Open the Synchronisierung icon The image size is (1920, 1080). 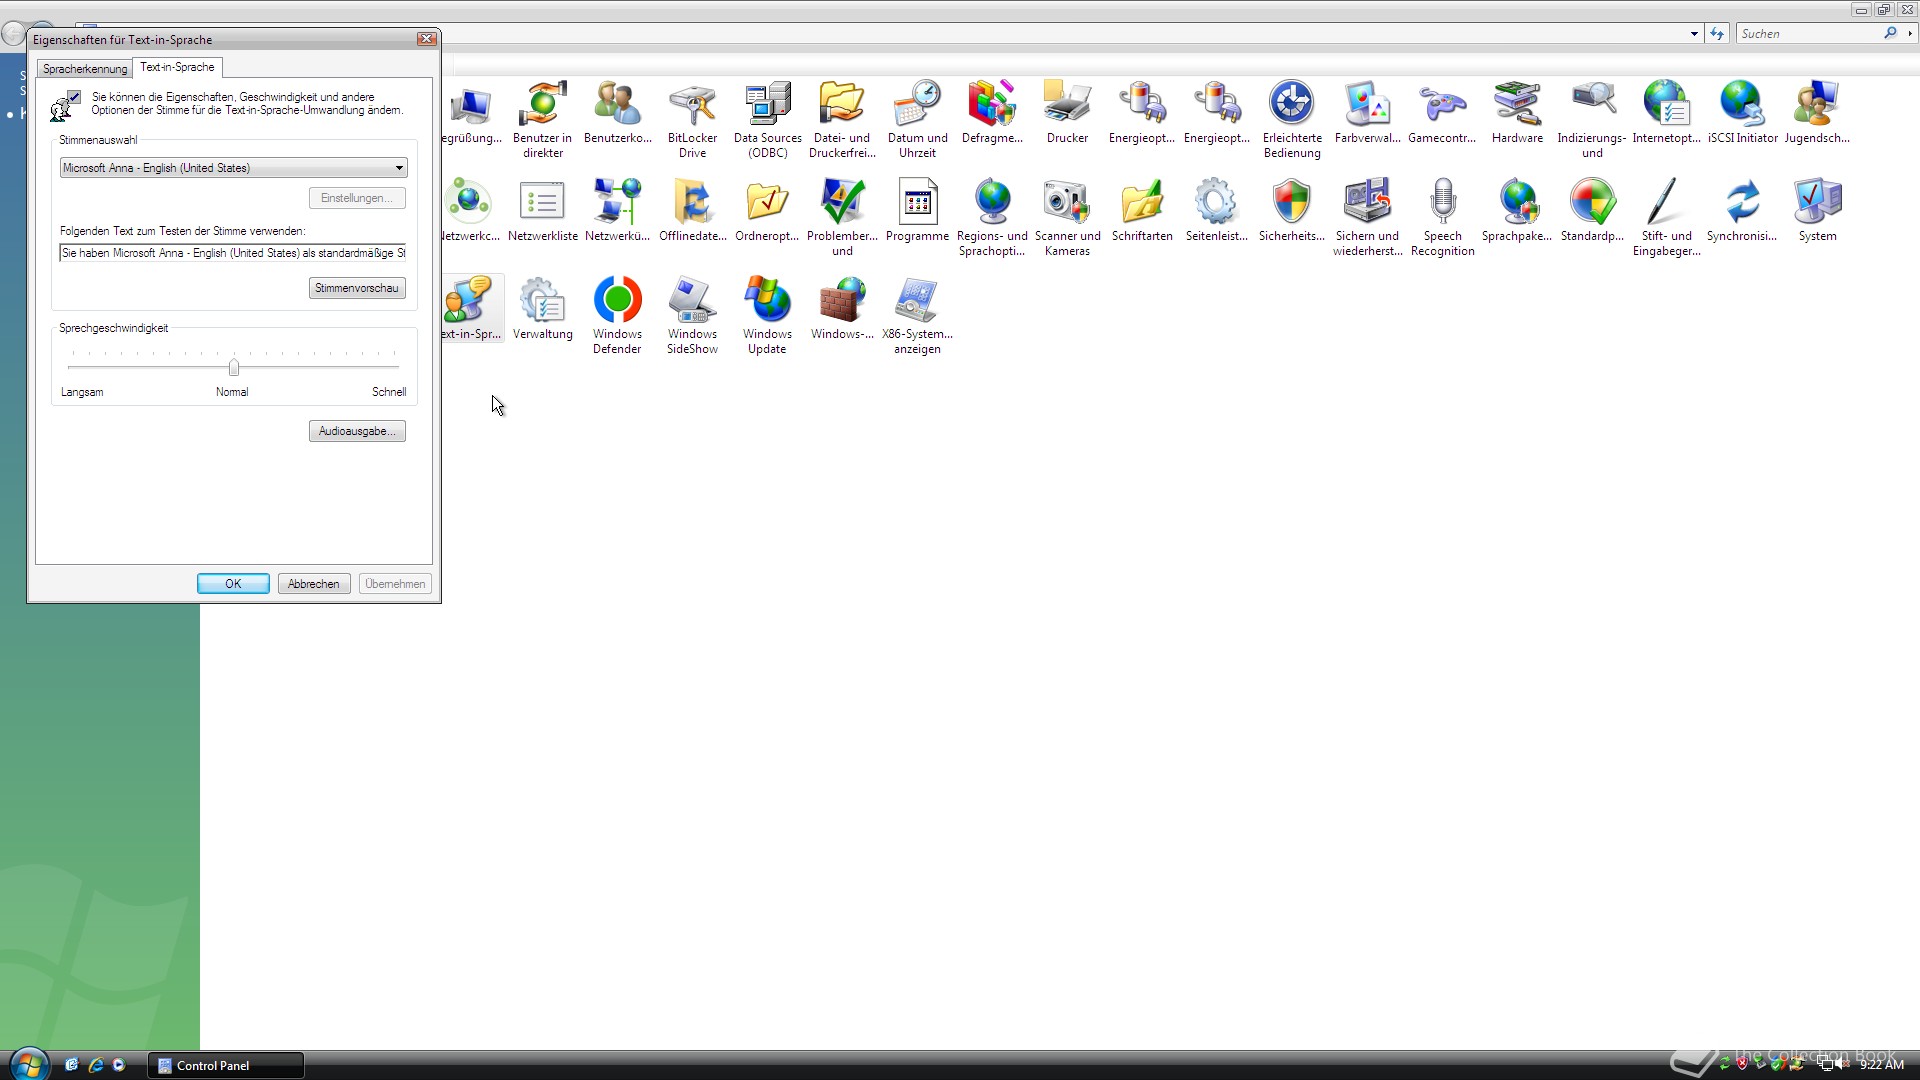1742,210
